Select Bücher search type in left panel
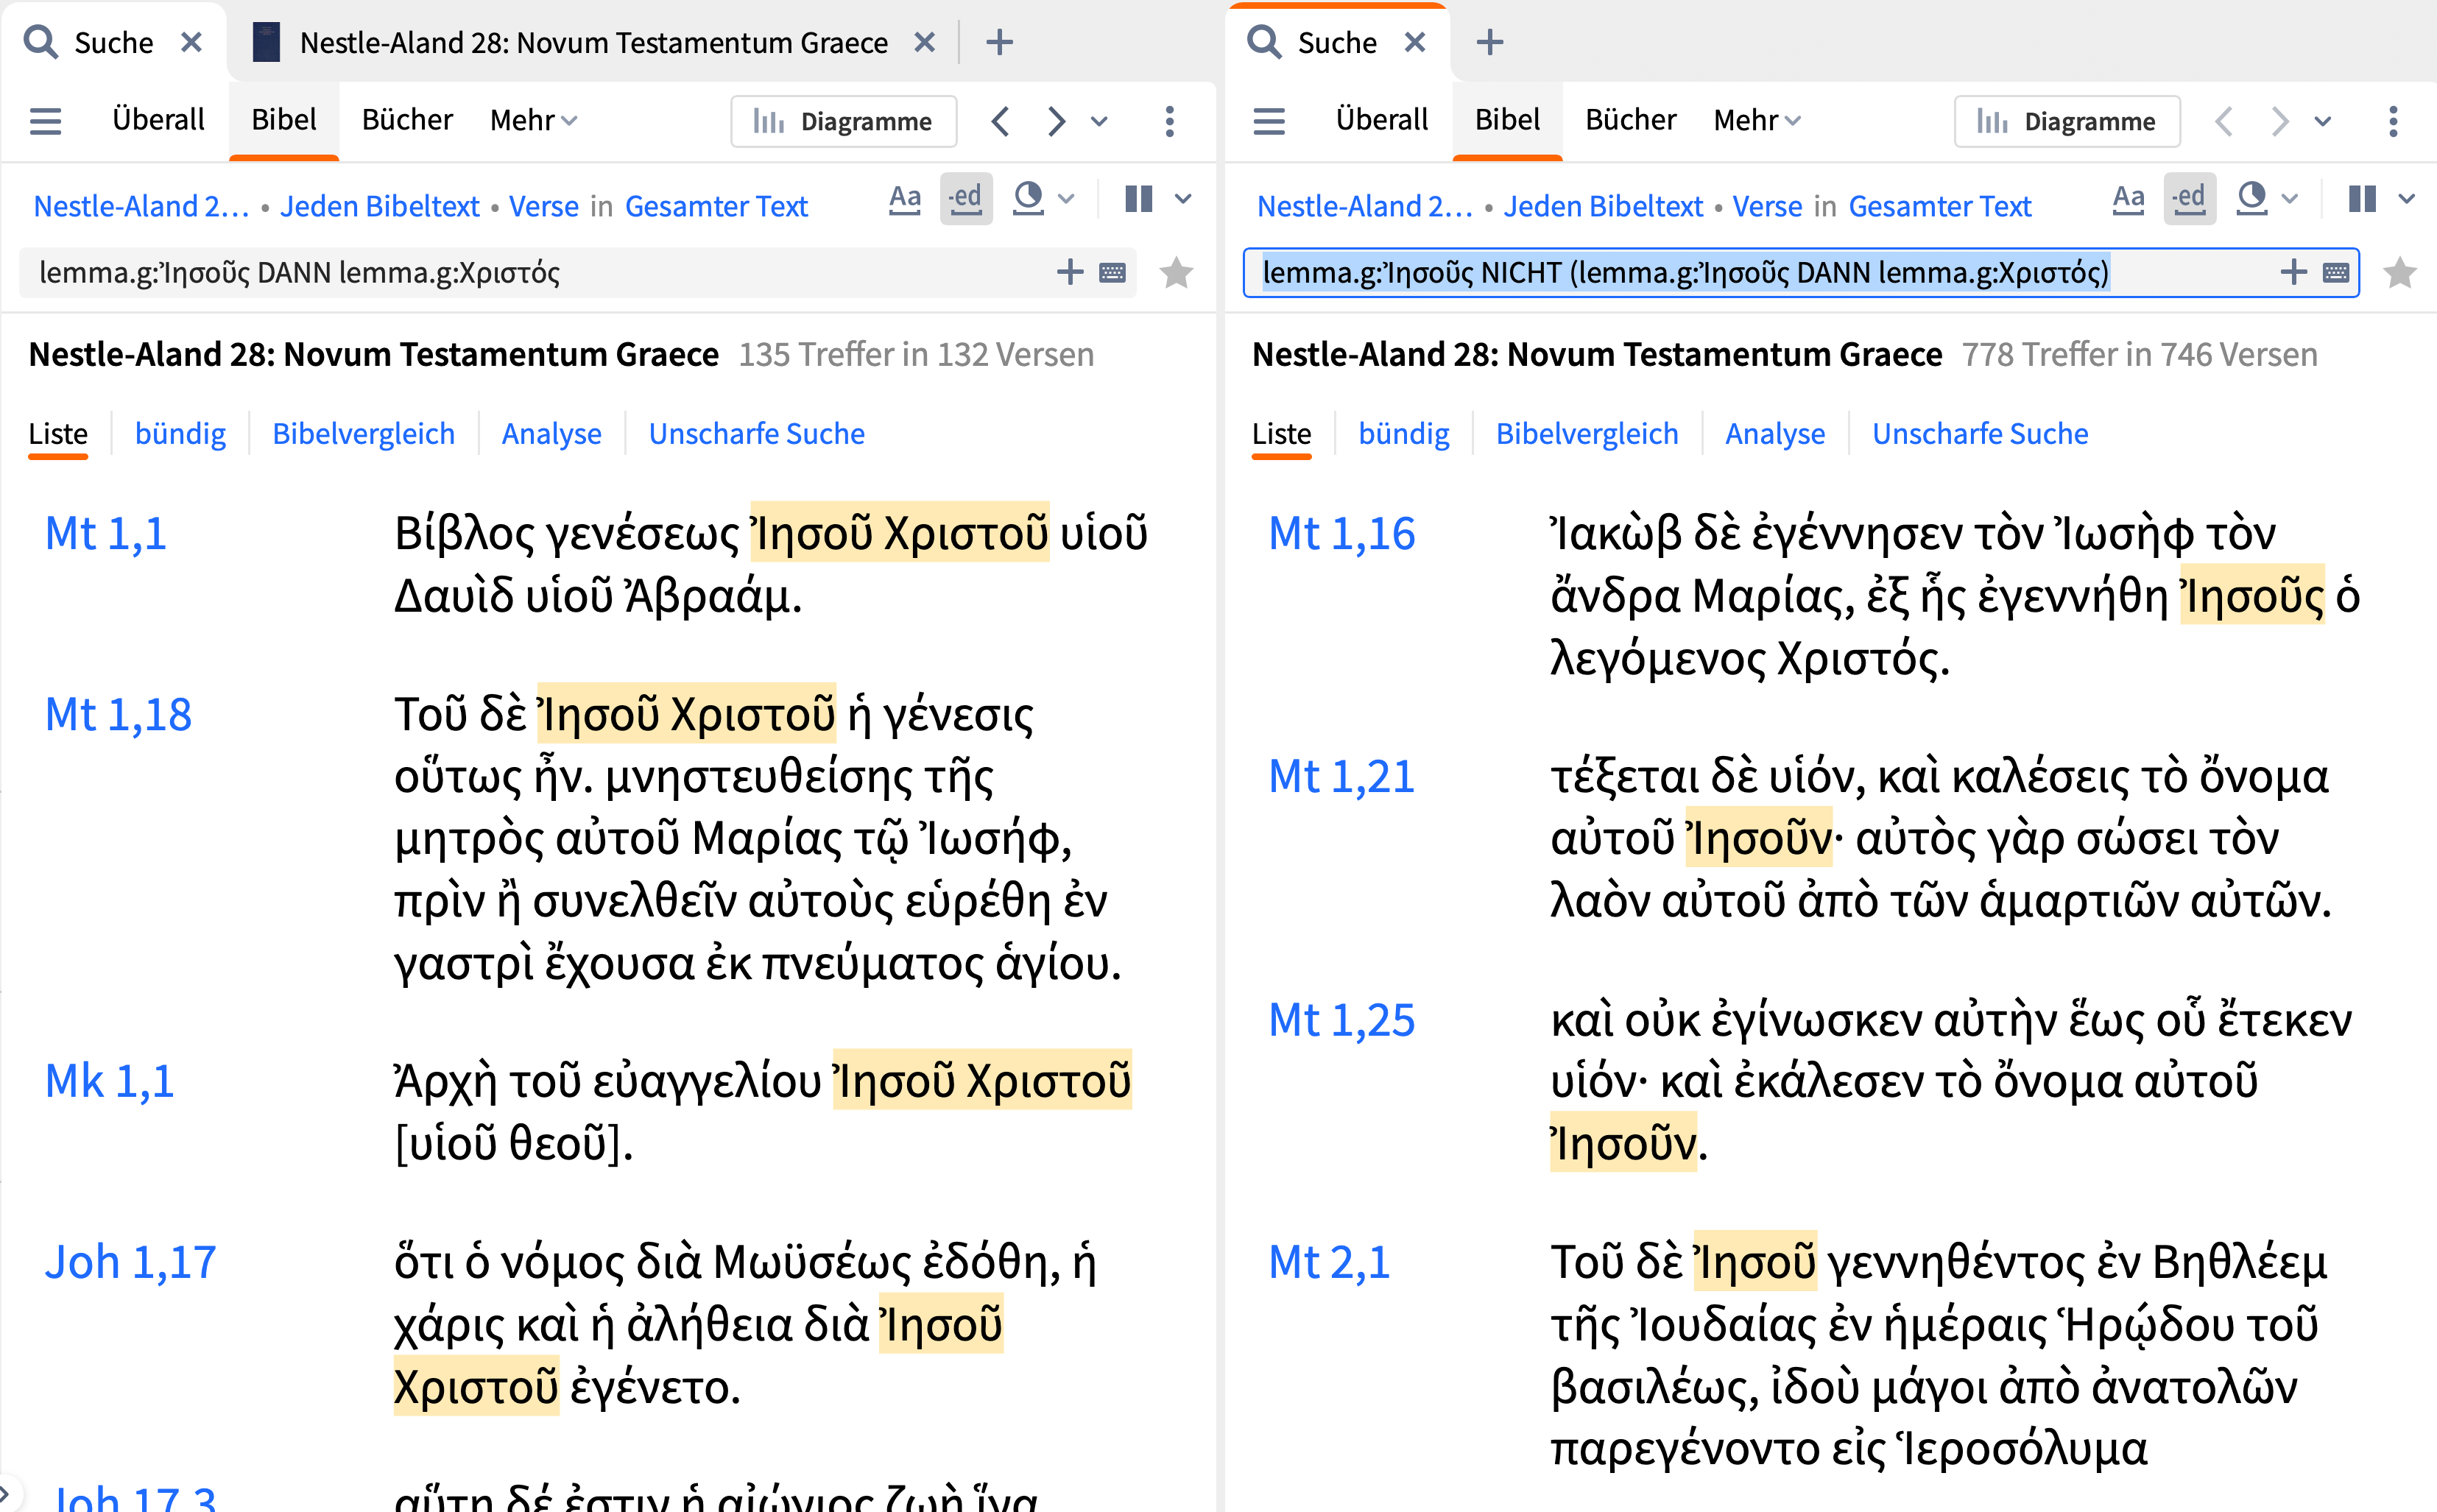2437x1512 pixels. click(407, 120)
